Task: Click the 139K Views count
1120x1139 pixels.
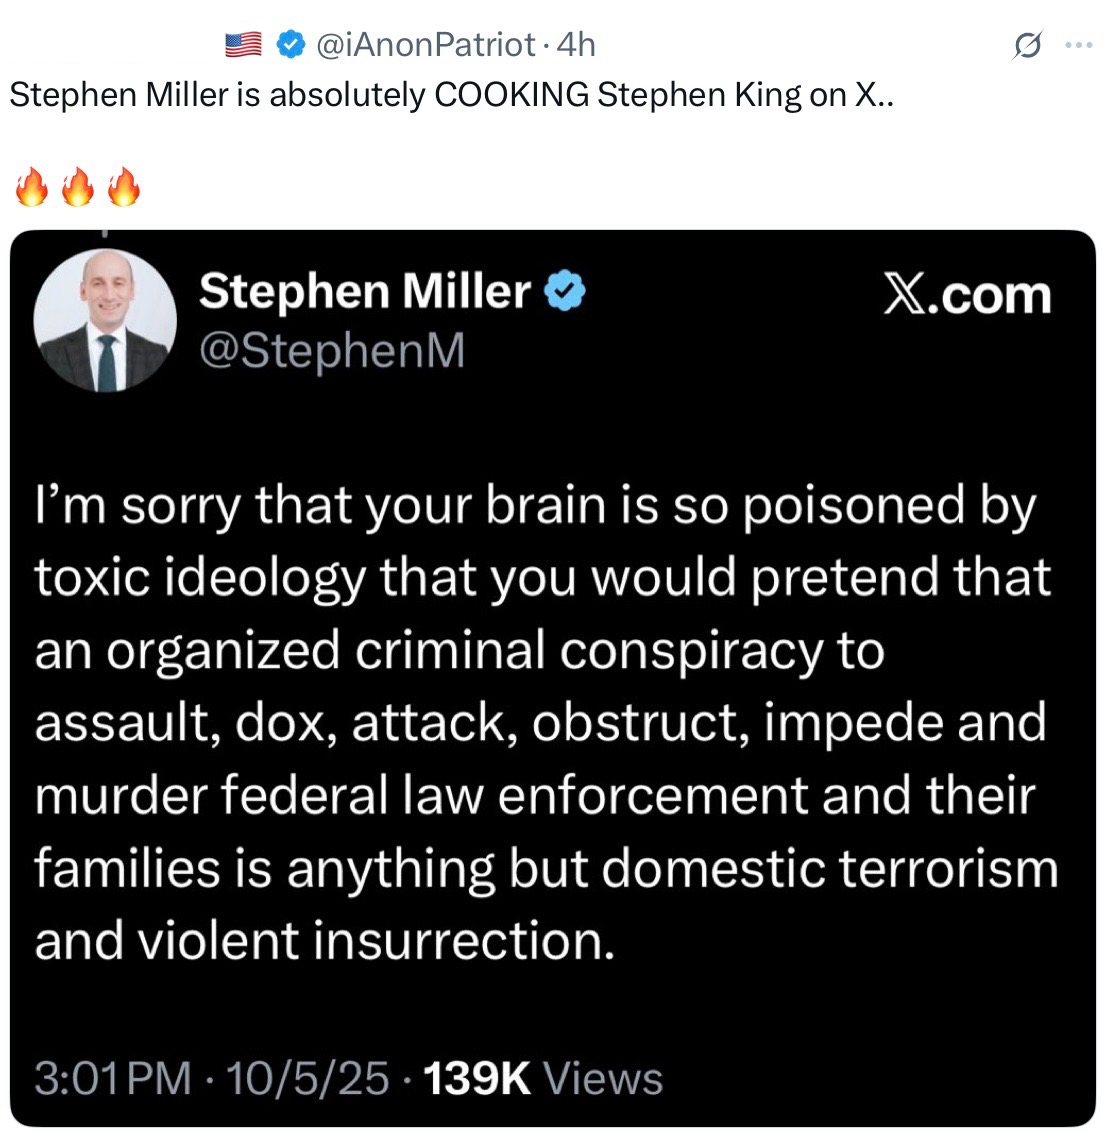Action: (x=543, y=1078)
